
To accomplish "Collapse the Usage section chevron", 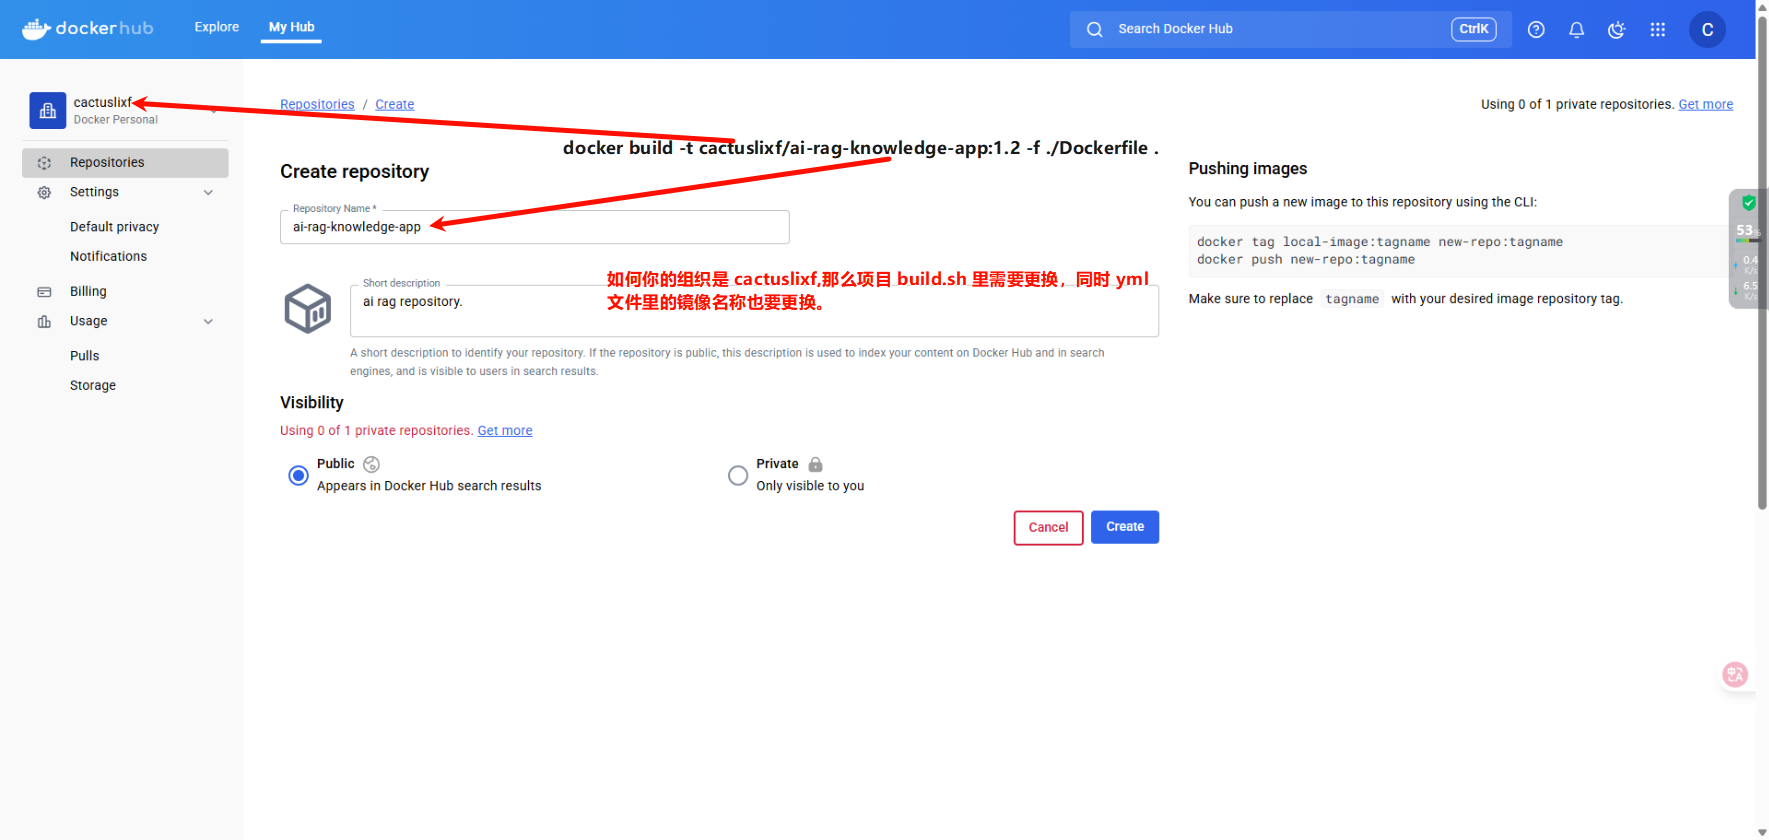I will [x=208, y=321].
